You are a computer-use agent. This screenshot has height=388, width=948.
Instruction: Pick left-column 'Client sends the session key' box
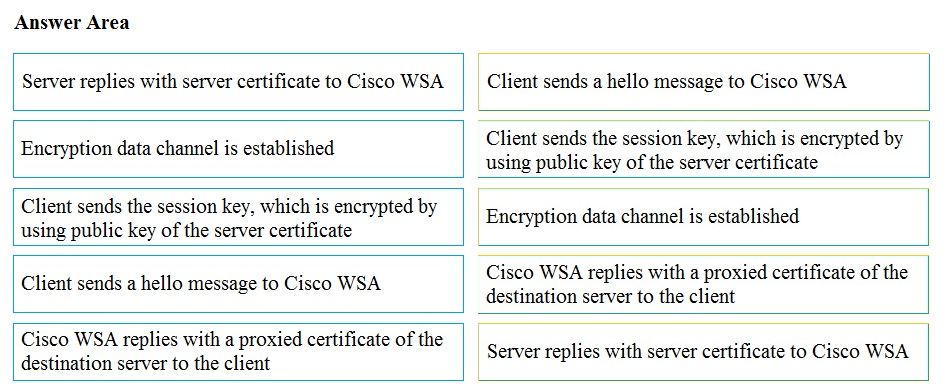(238, 217)
